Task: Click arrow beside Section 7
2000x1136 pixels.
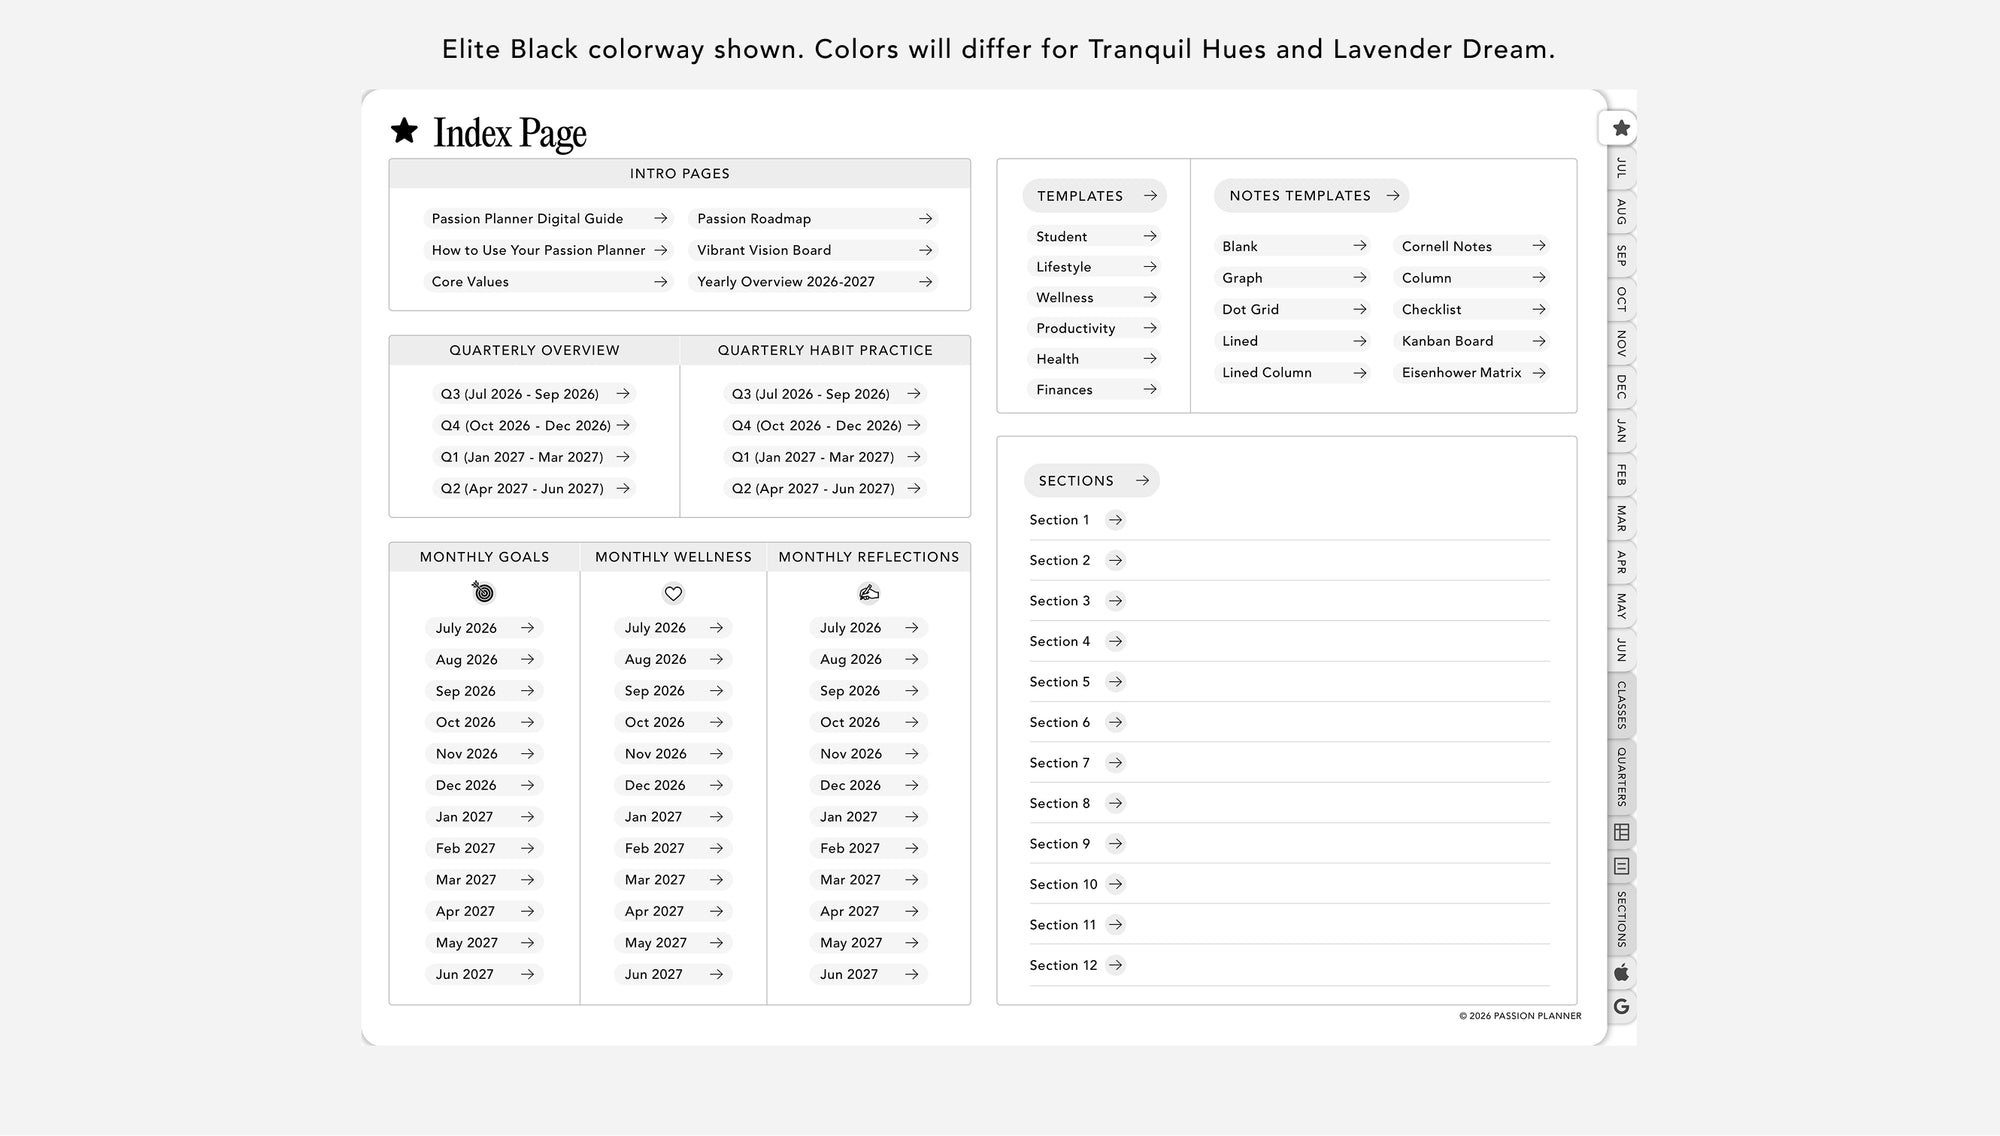Action: [x=1115, y=763]
